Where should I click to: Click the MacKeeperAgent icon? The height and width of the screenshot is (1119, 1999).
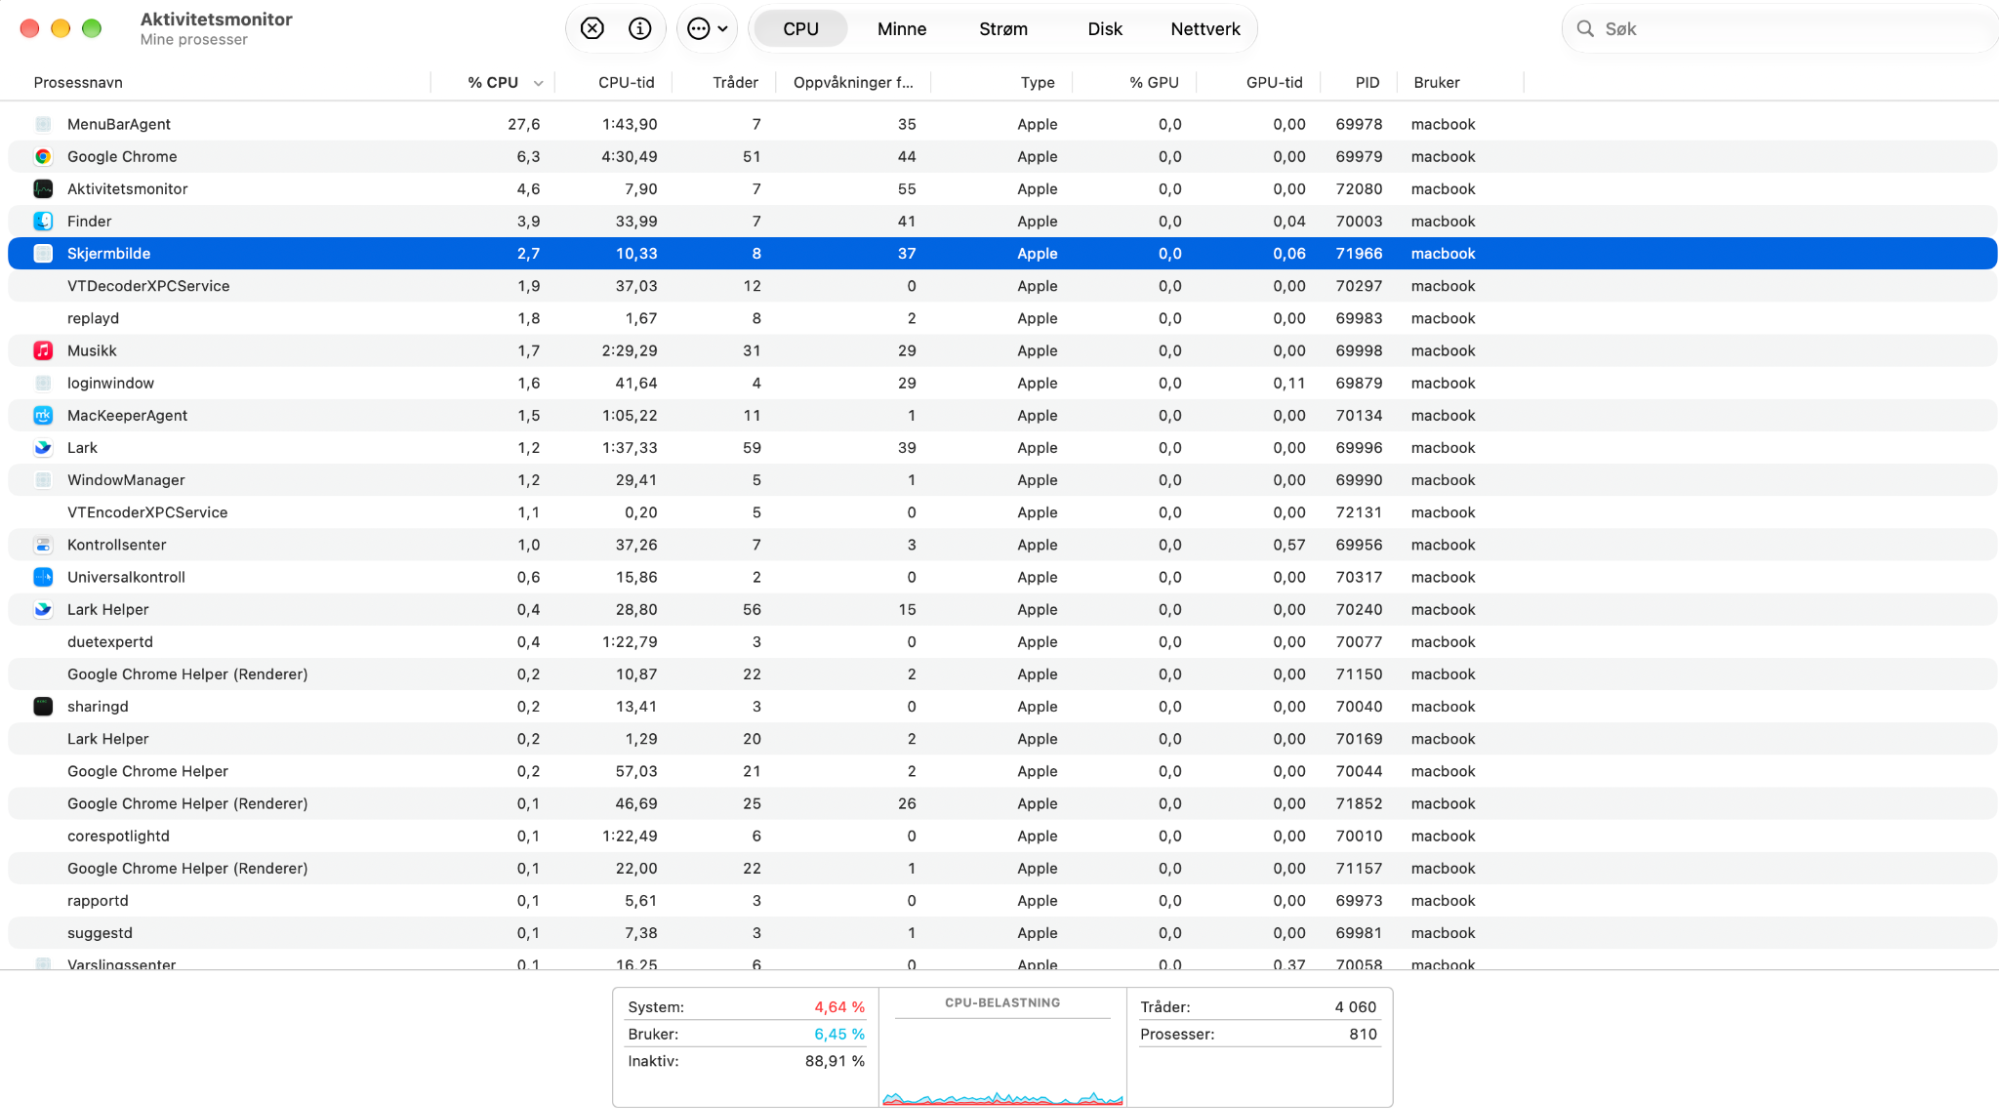coord(43,415)
